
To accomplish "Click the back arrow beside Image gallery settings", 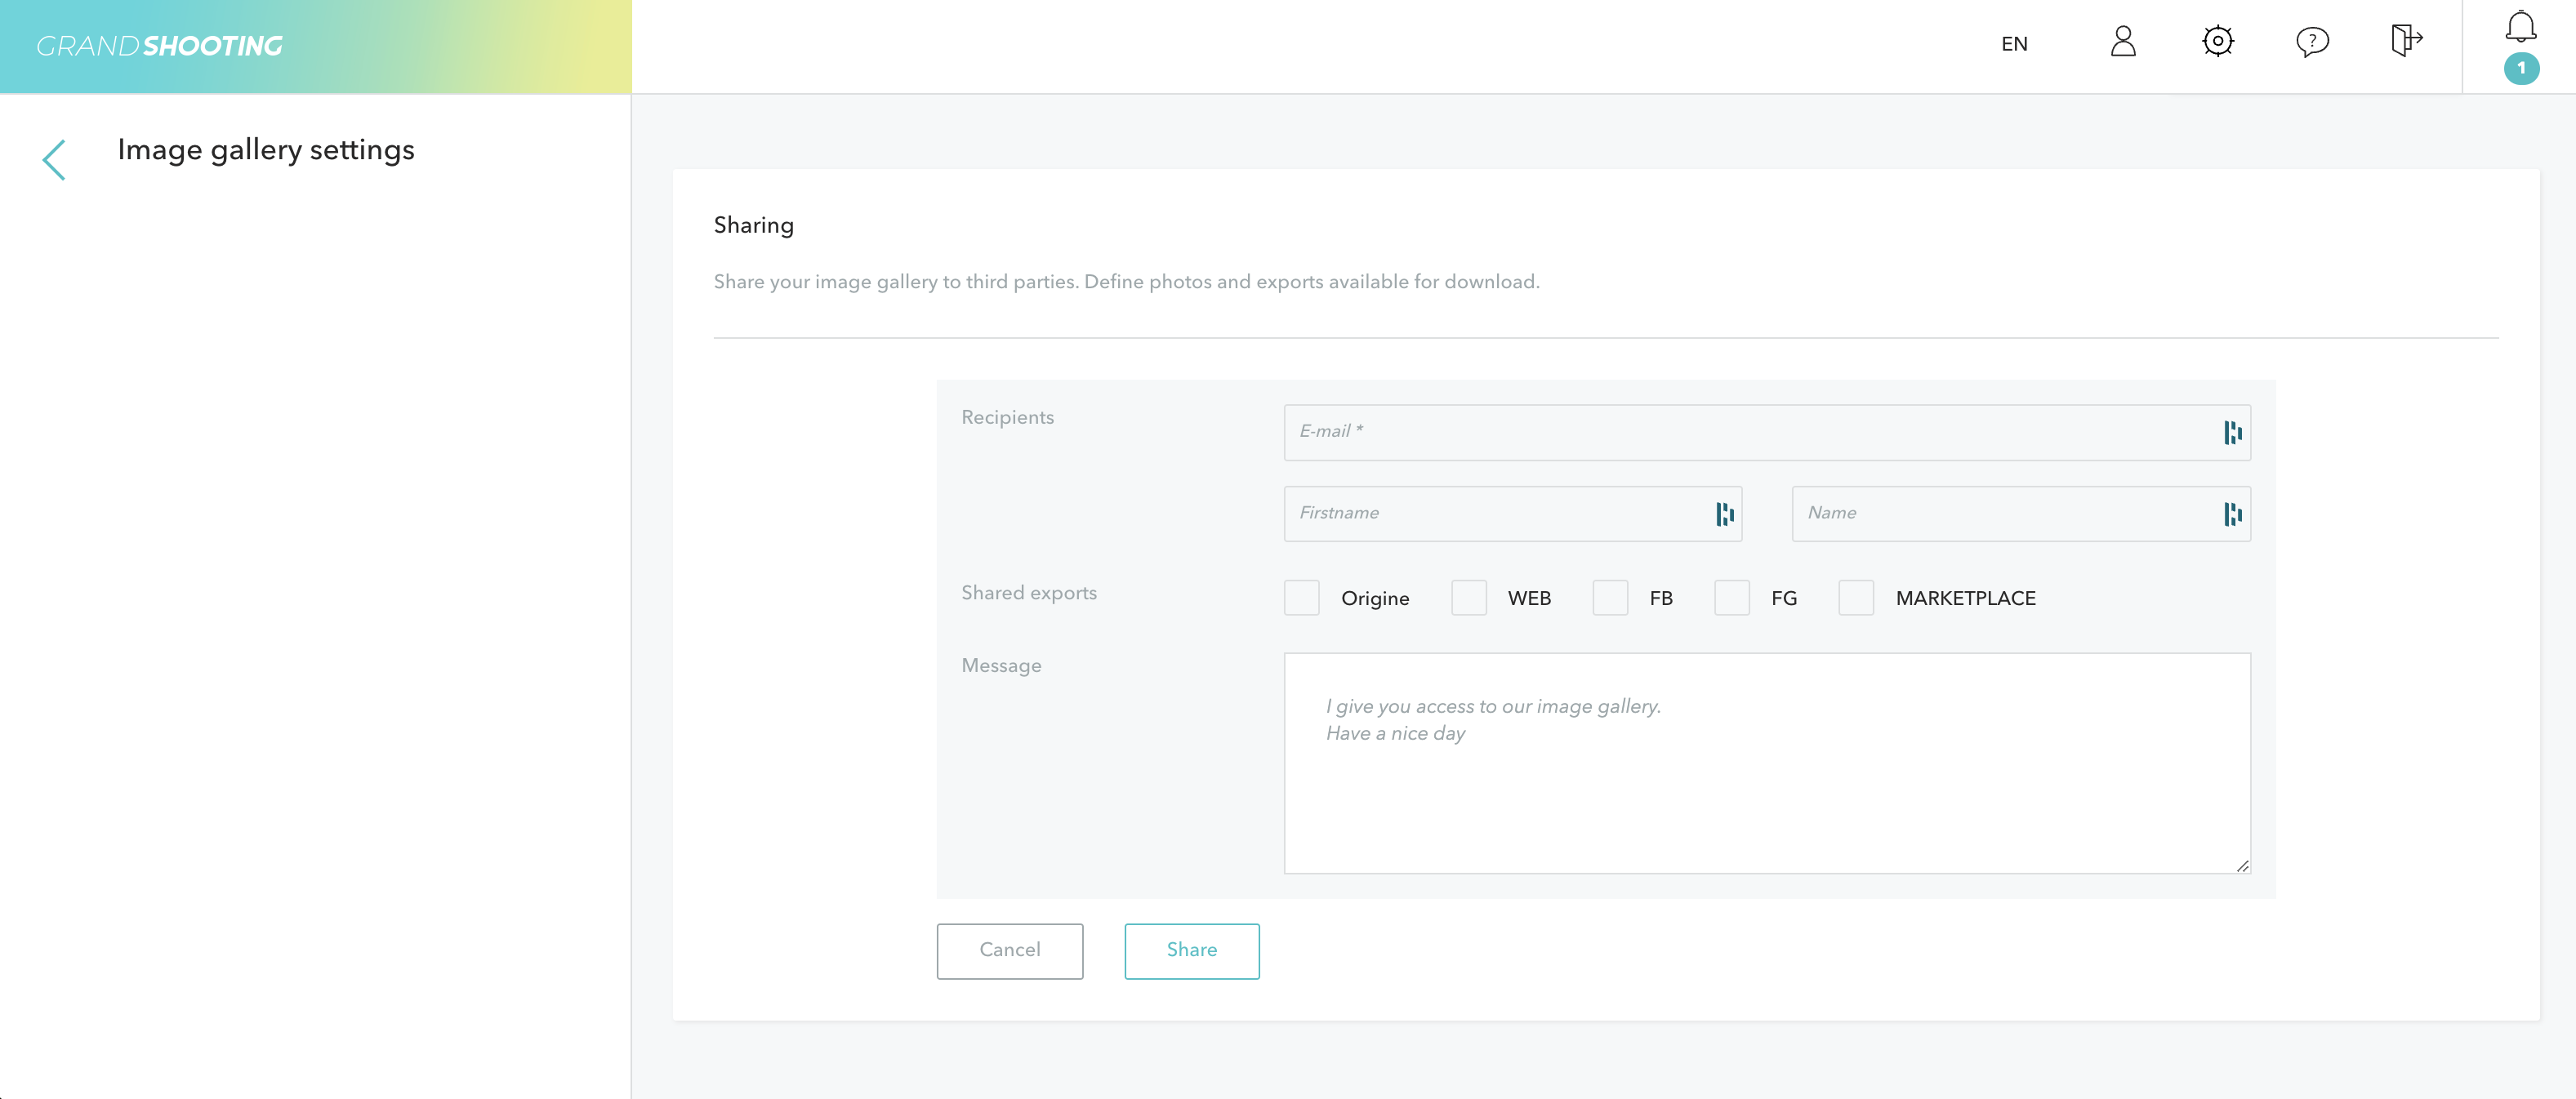I will (54, 160).
